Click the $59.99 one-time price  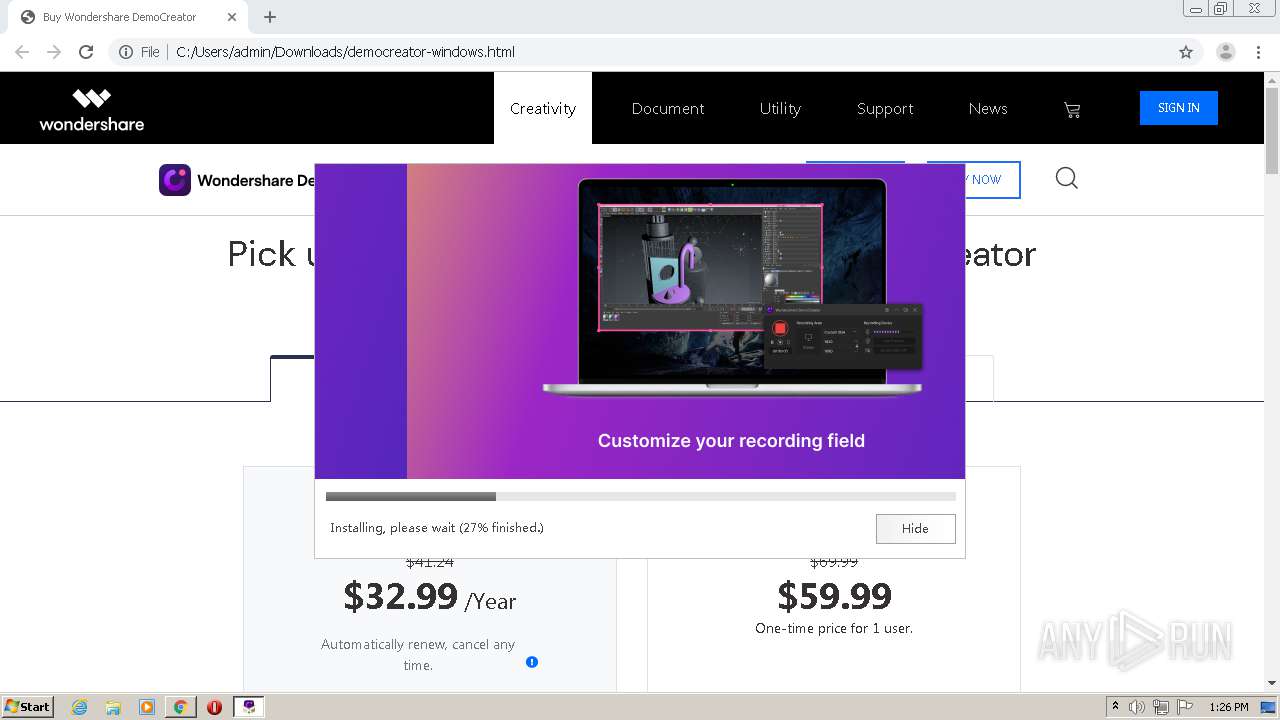pyautogui.click(x=834, y=596)
